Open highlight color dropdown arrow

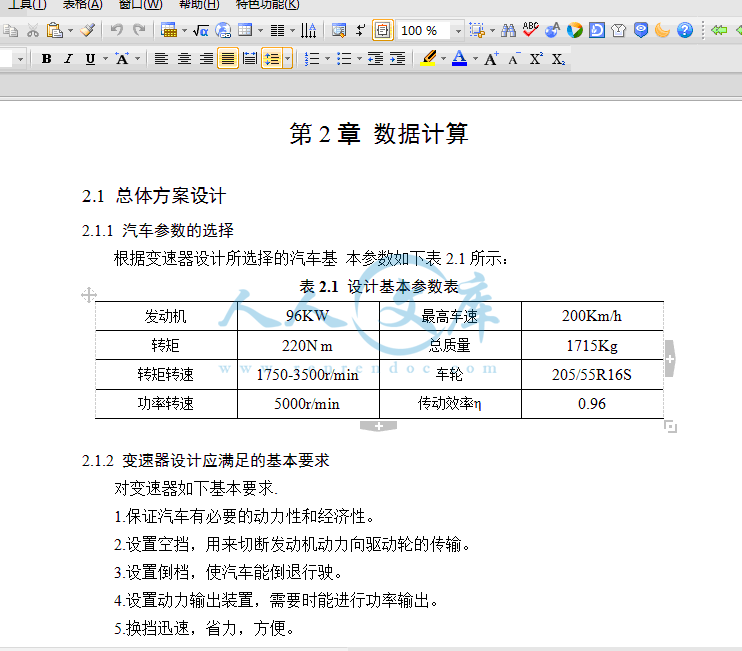tap(443, 59)
